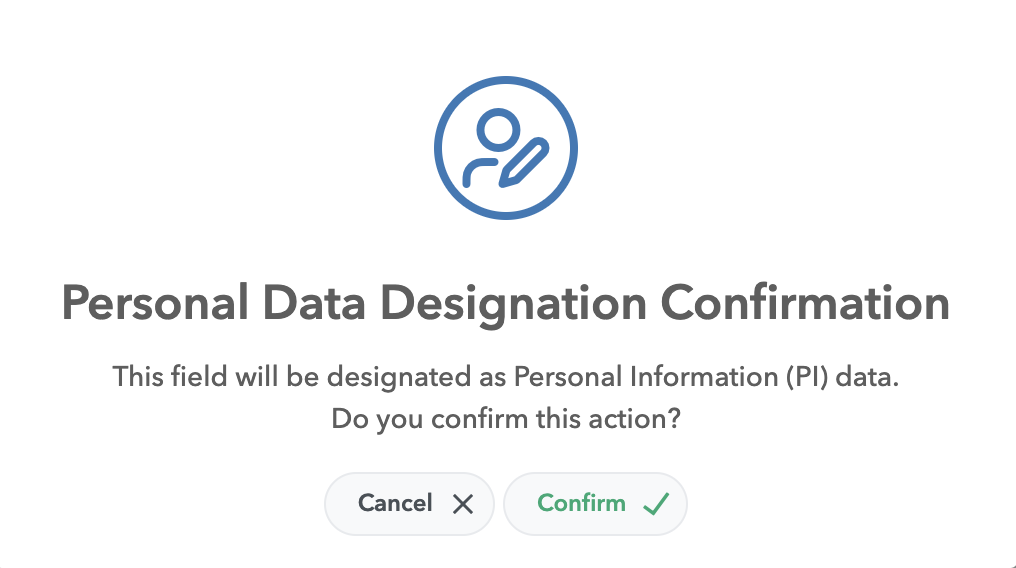The height and width of the screenshot is (568, 1016).
Task: Click 'Personal Information' in the description
Action: (x=645, y=377)
